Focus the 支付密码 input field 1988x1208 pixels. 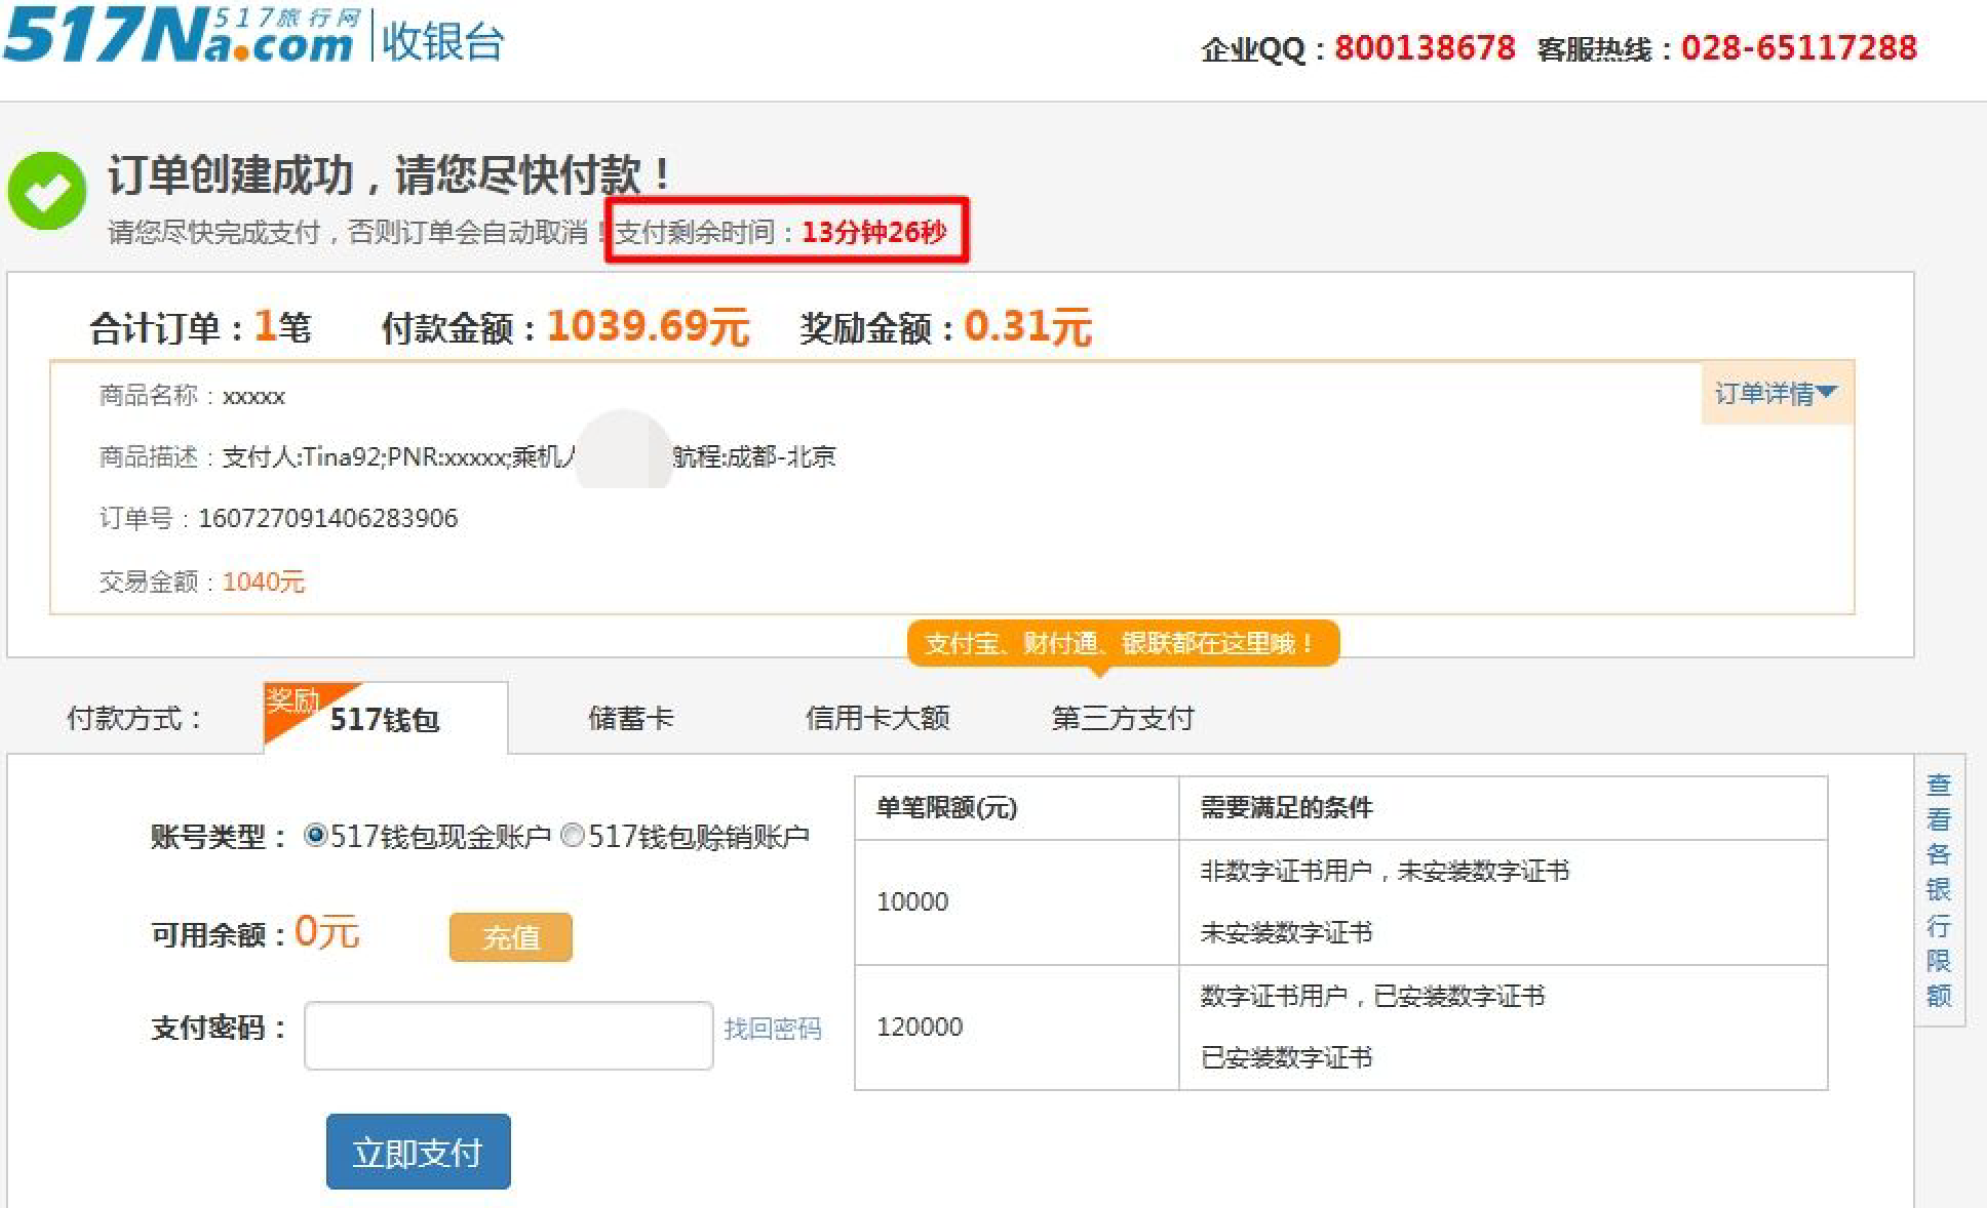(509, 1036)
